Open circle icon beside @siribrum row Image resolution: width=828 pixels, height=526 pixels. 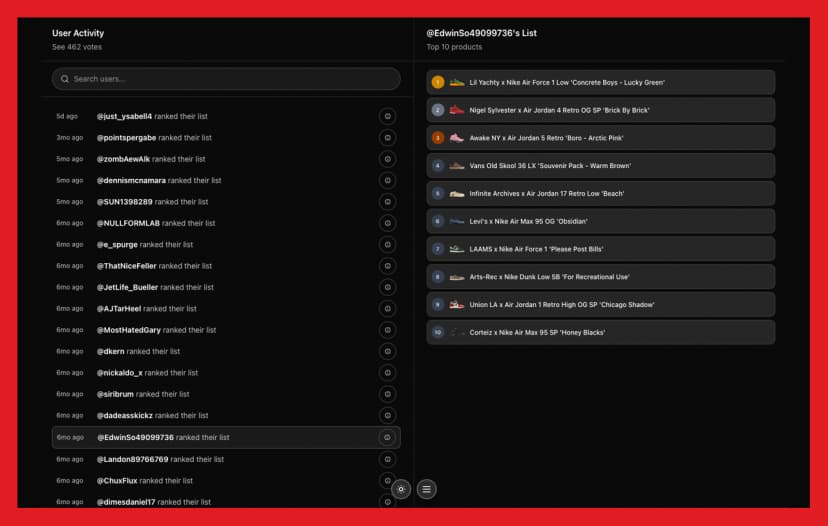click(x=387, y=394)
